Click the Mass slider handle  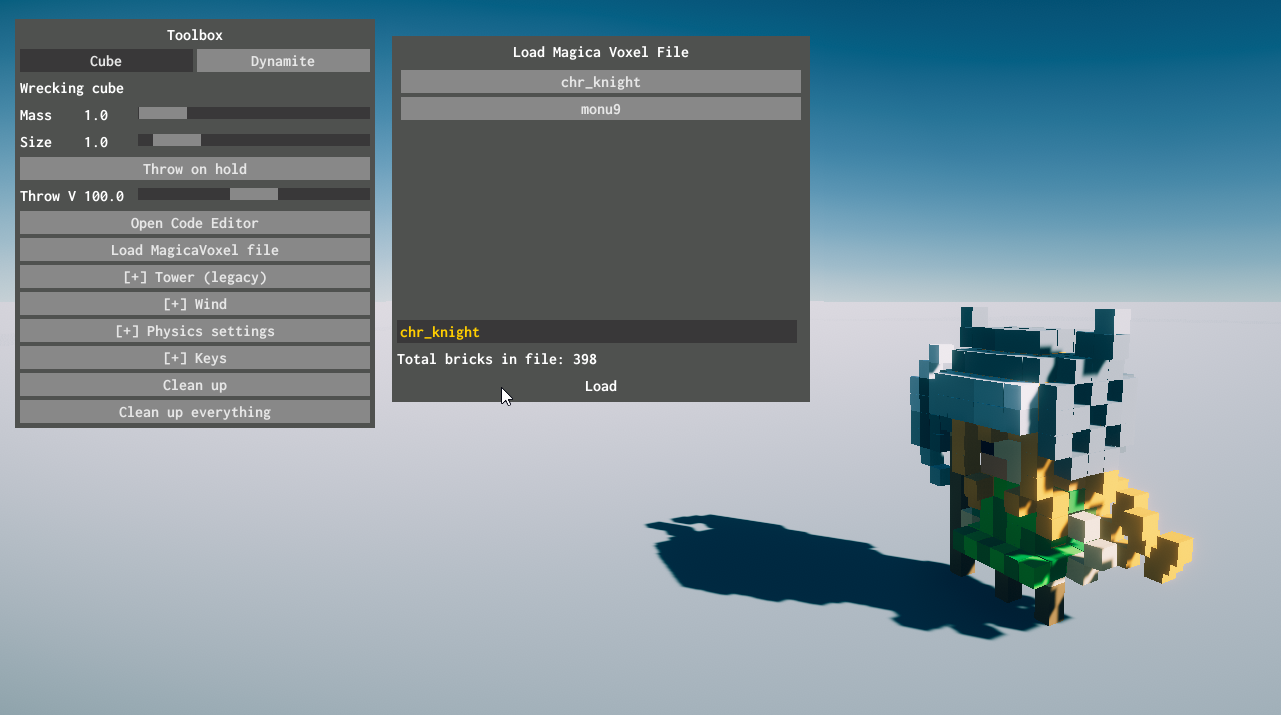tap(163, 114)
